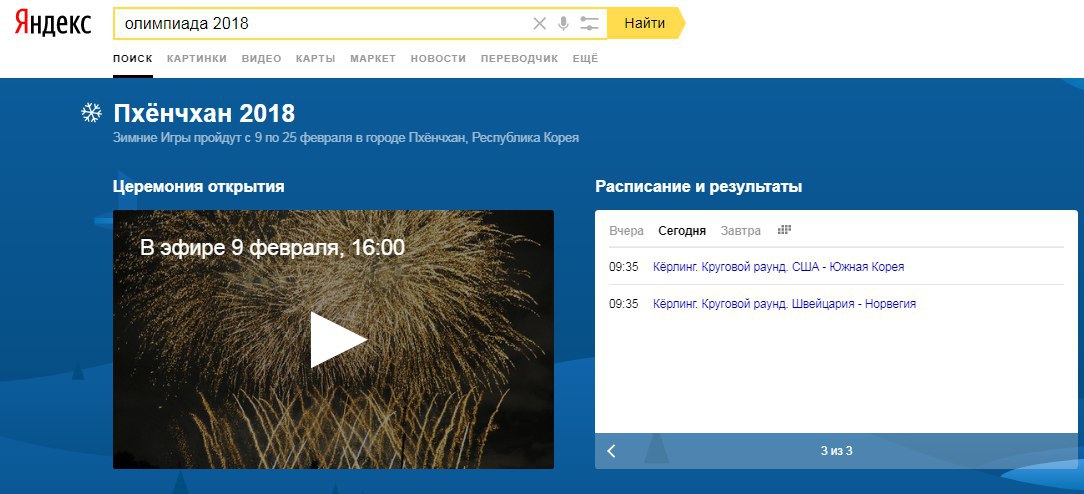Open curling match США - Южная Корея
The image size is (1084, 494).
(x=778, y=267)
